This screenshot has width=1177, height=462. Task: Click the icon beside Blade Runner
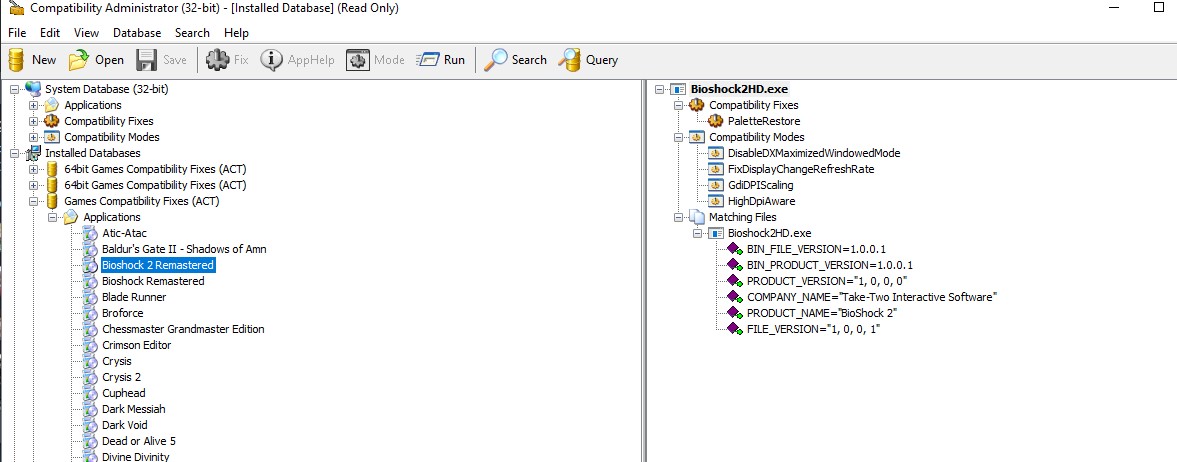pyautogui.click(x=91, y=297)
